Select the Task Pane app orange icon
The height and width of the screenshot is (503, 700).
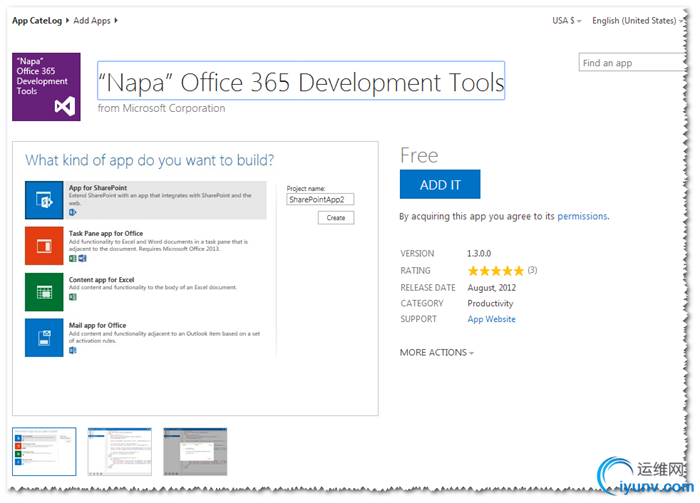44,245
